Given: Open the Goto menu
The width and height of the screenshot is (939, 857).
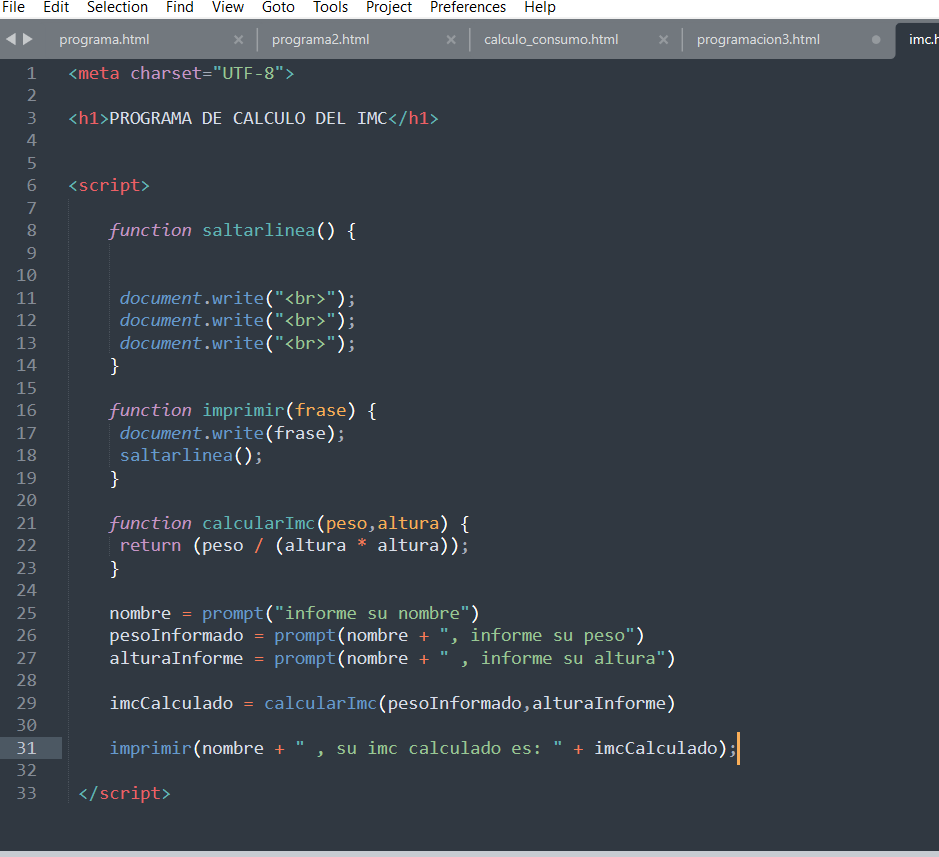Looking at the screenshot, I should (278, 7).
